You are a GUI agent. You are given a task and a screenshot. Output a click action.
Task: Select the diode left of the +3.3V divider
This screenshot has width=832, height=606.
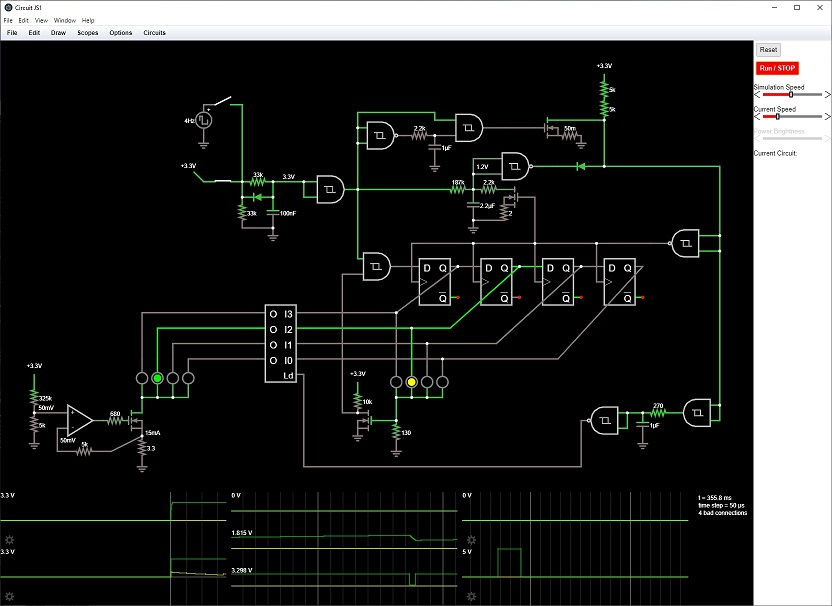coord(580,166)
